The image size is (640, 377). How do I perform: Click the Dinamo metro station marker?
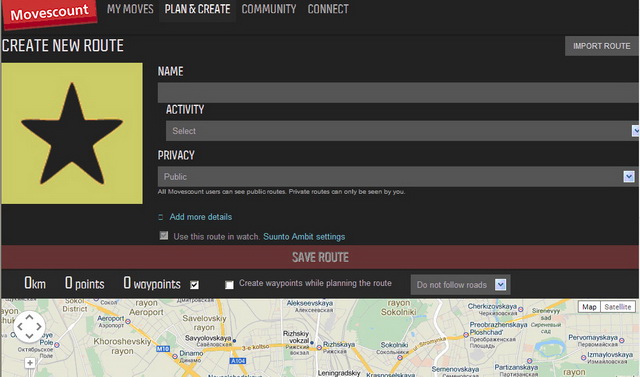[175, 356]
